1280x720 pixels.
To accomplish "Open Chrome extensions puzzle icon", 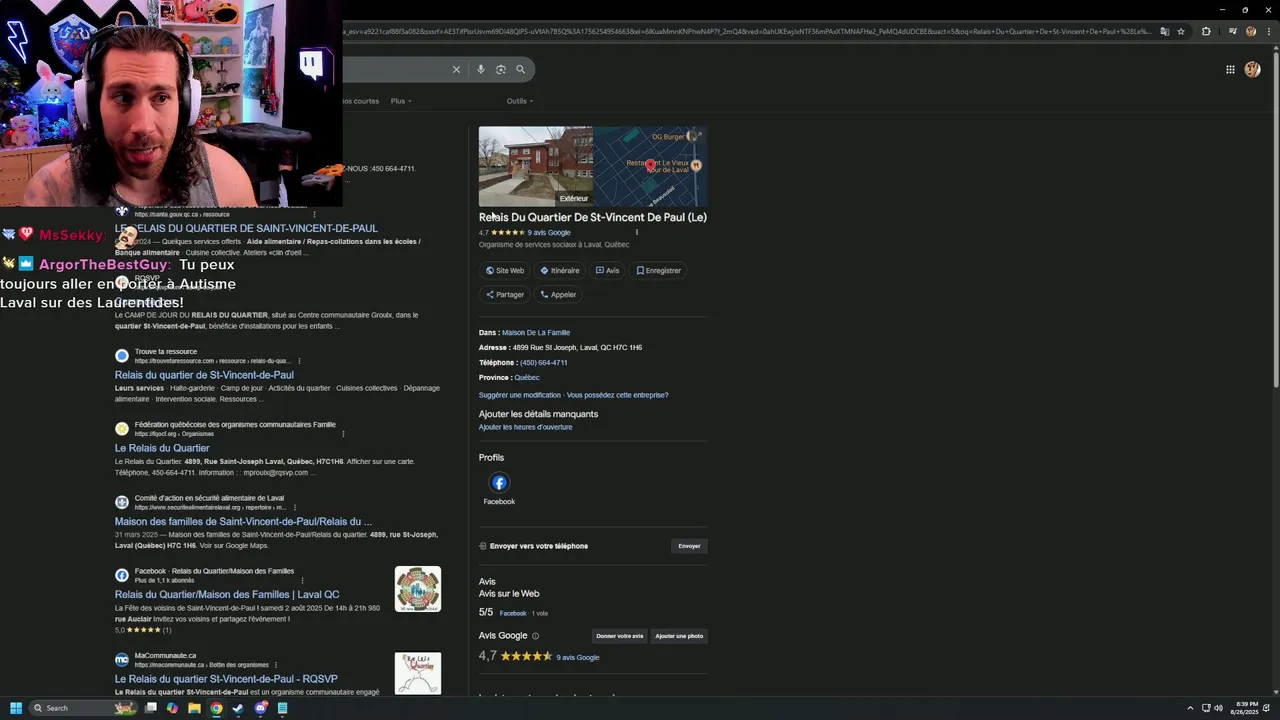I will point(1206,31).
